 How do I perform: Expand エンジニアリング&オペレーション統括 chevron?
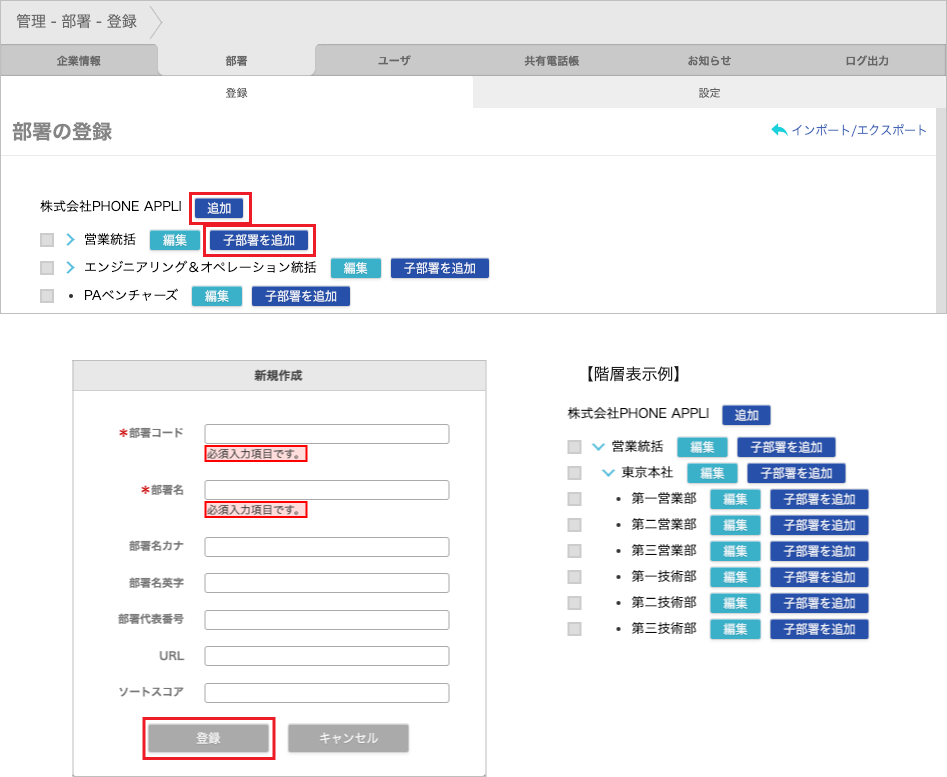(70, 267)
